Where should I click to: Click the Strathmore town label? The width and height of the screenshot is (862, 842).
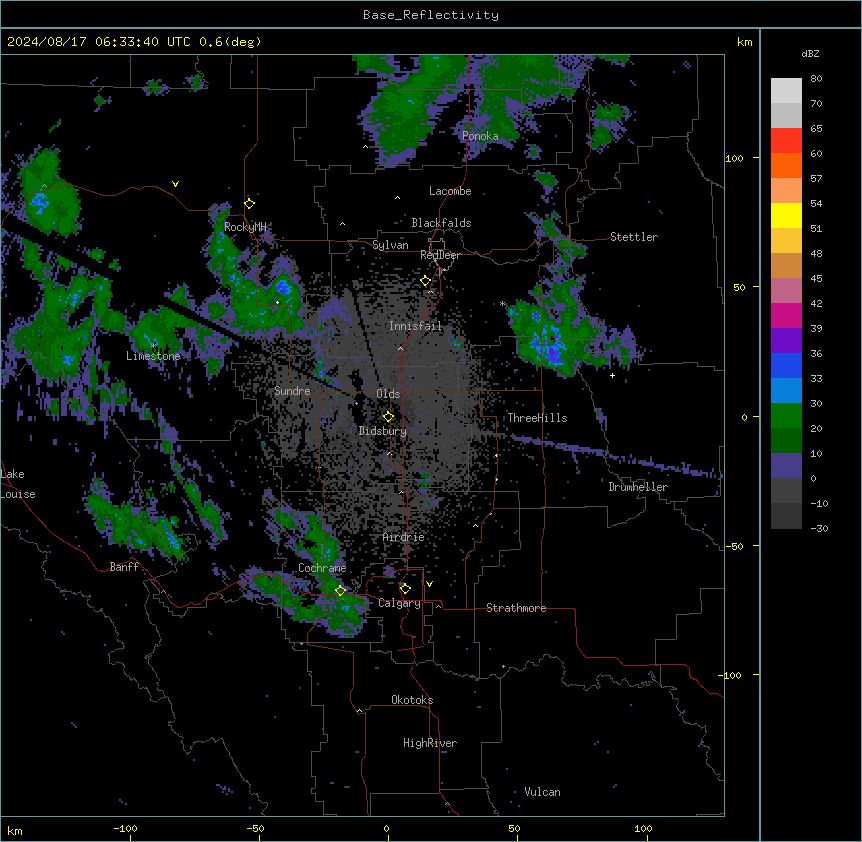[516, 608]
